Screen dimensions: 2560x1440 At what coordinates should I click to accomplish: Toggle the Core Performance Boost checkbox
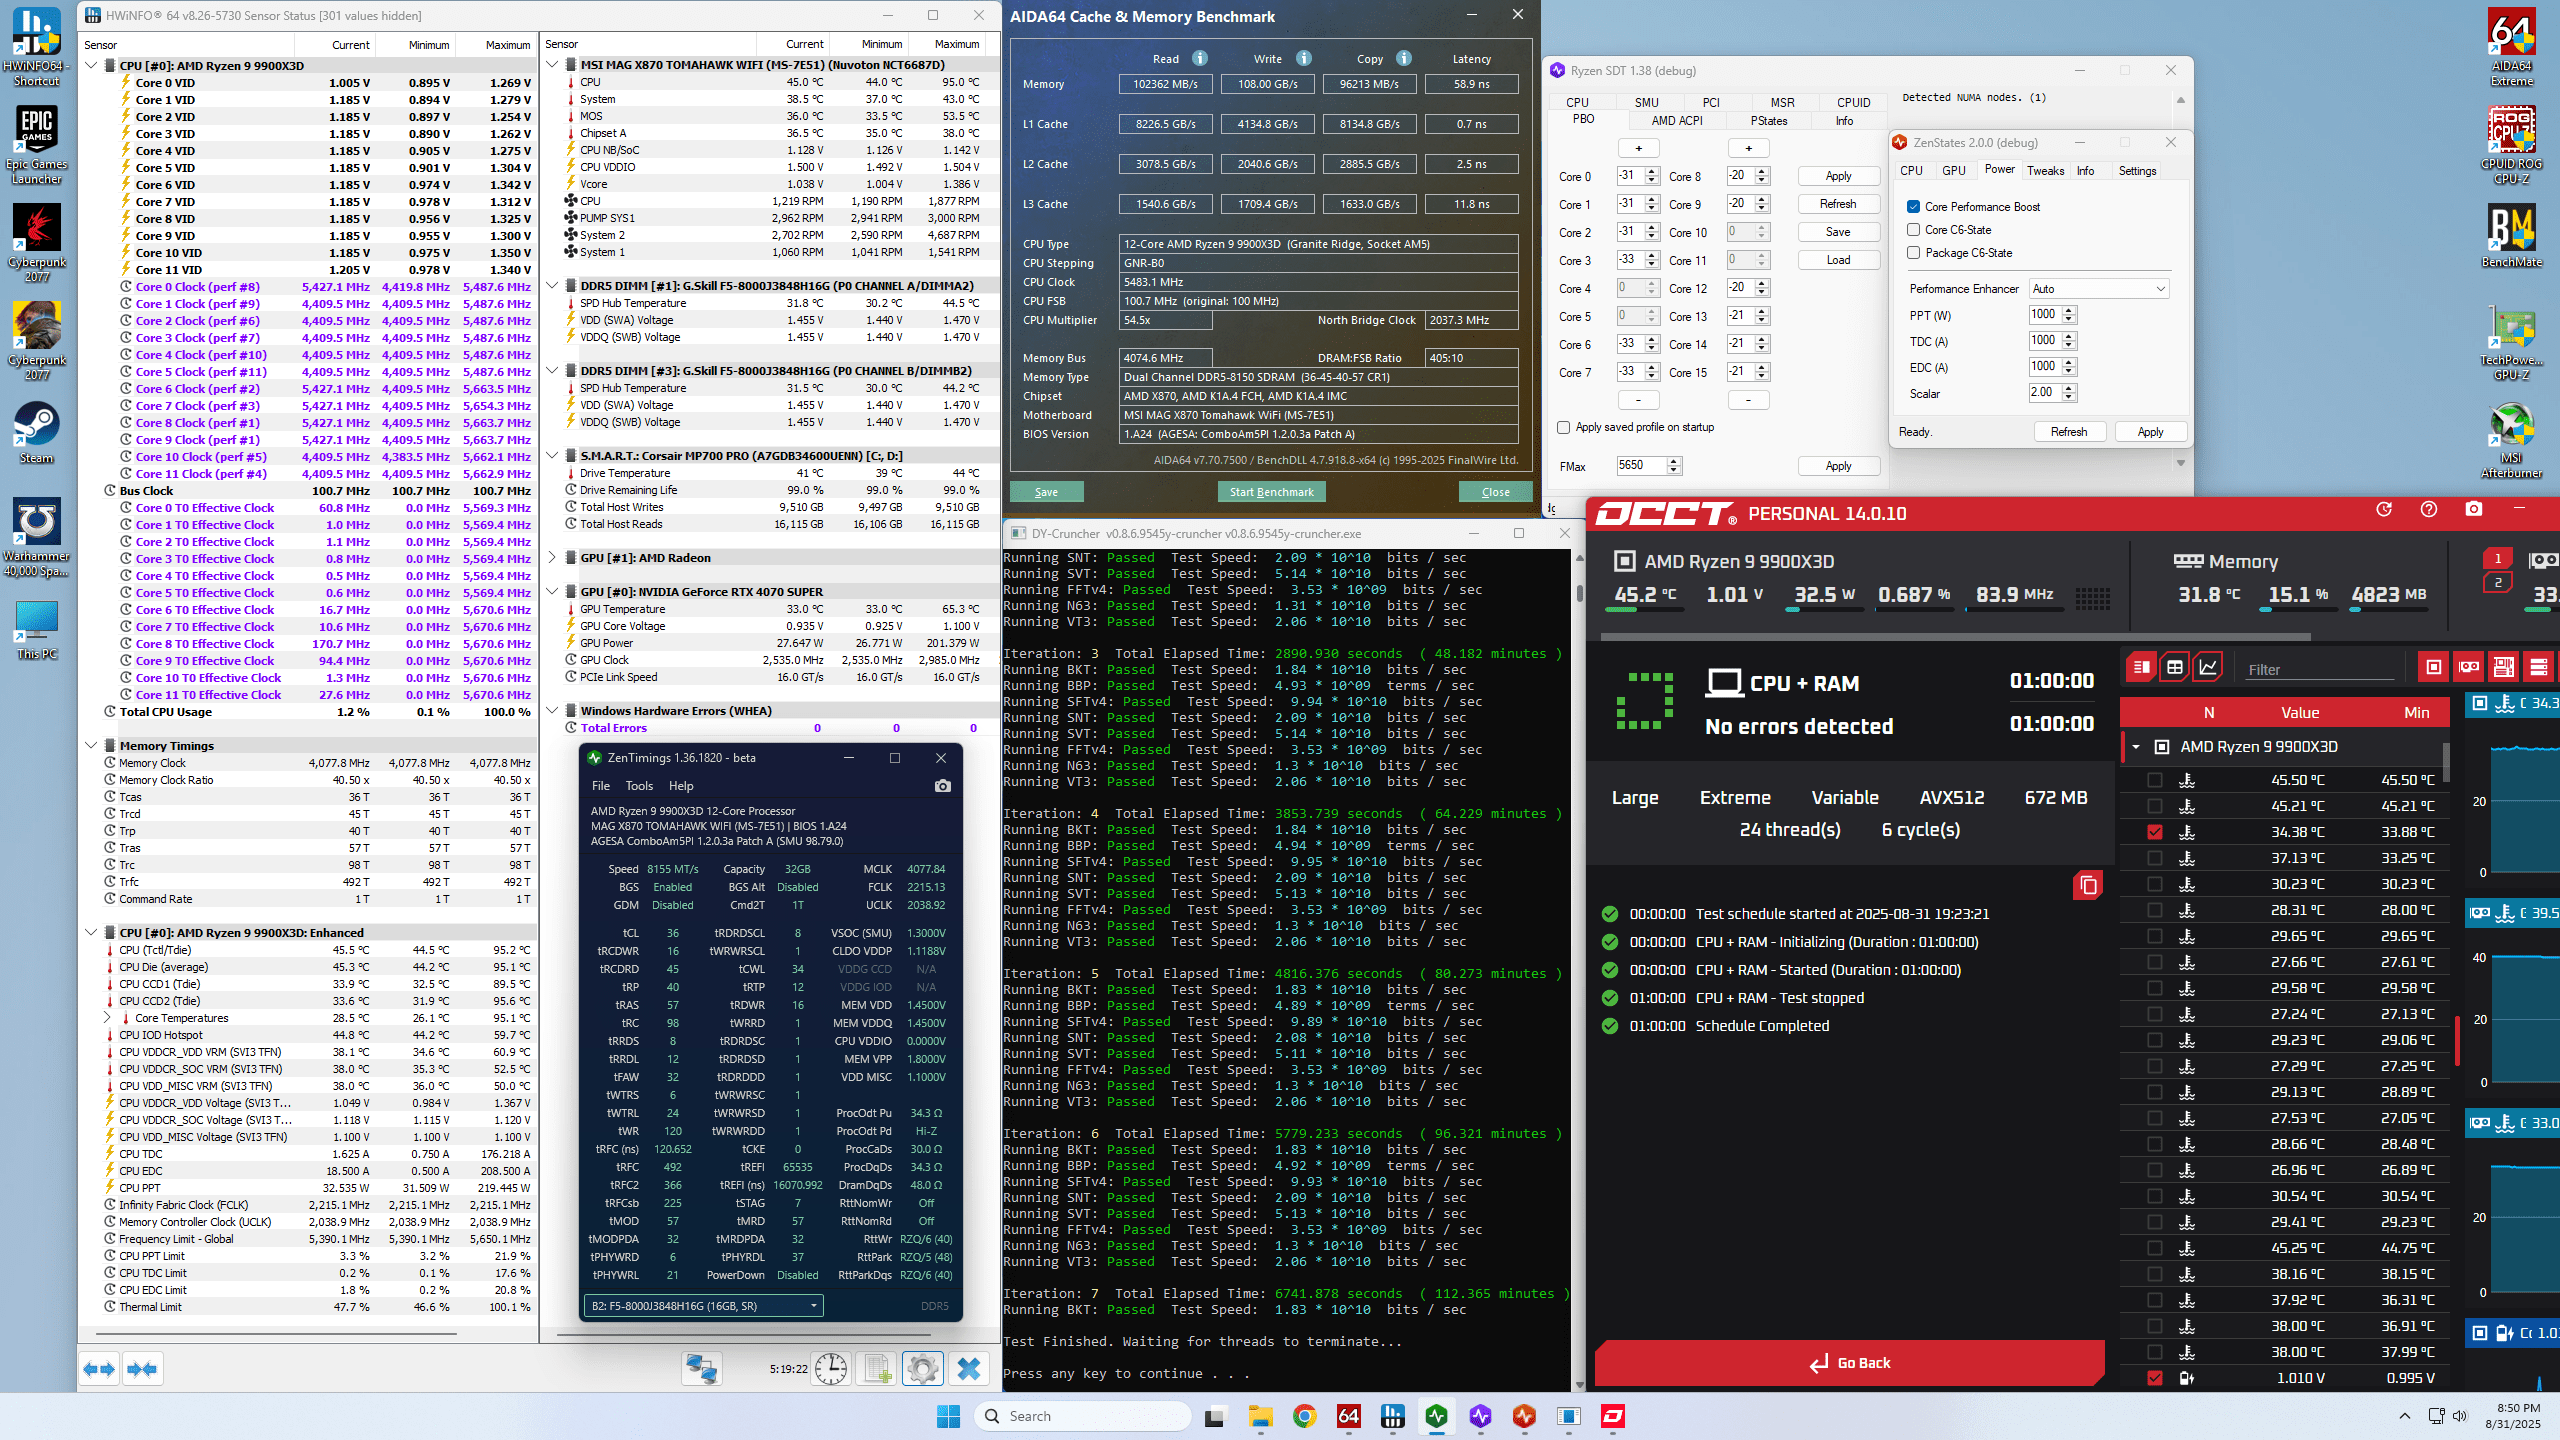pos(1913,207)
